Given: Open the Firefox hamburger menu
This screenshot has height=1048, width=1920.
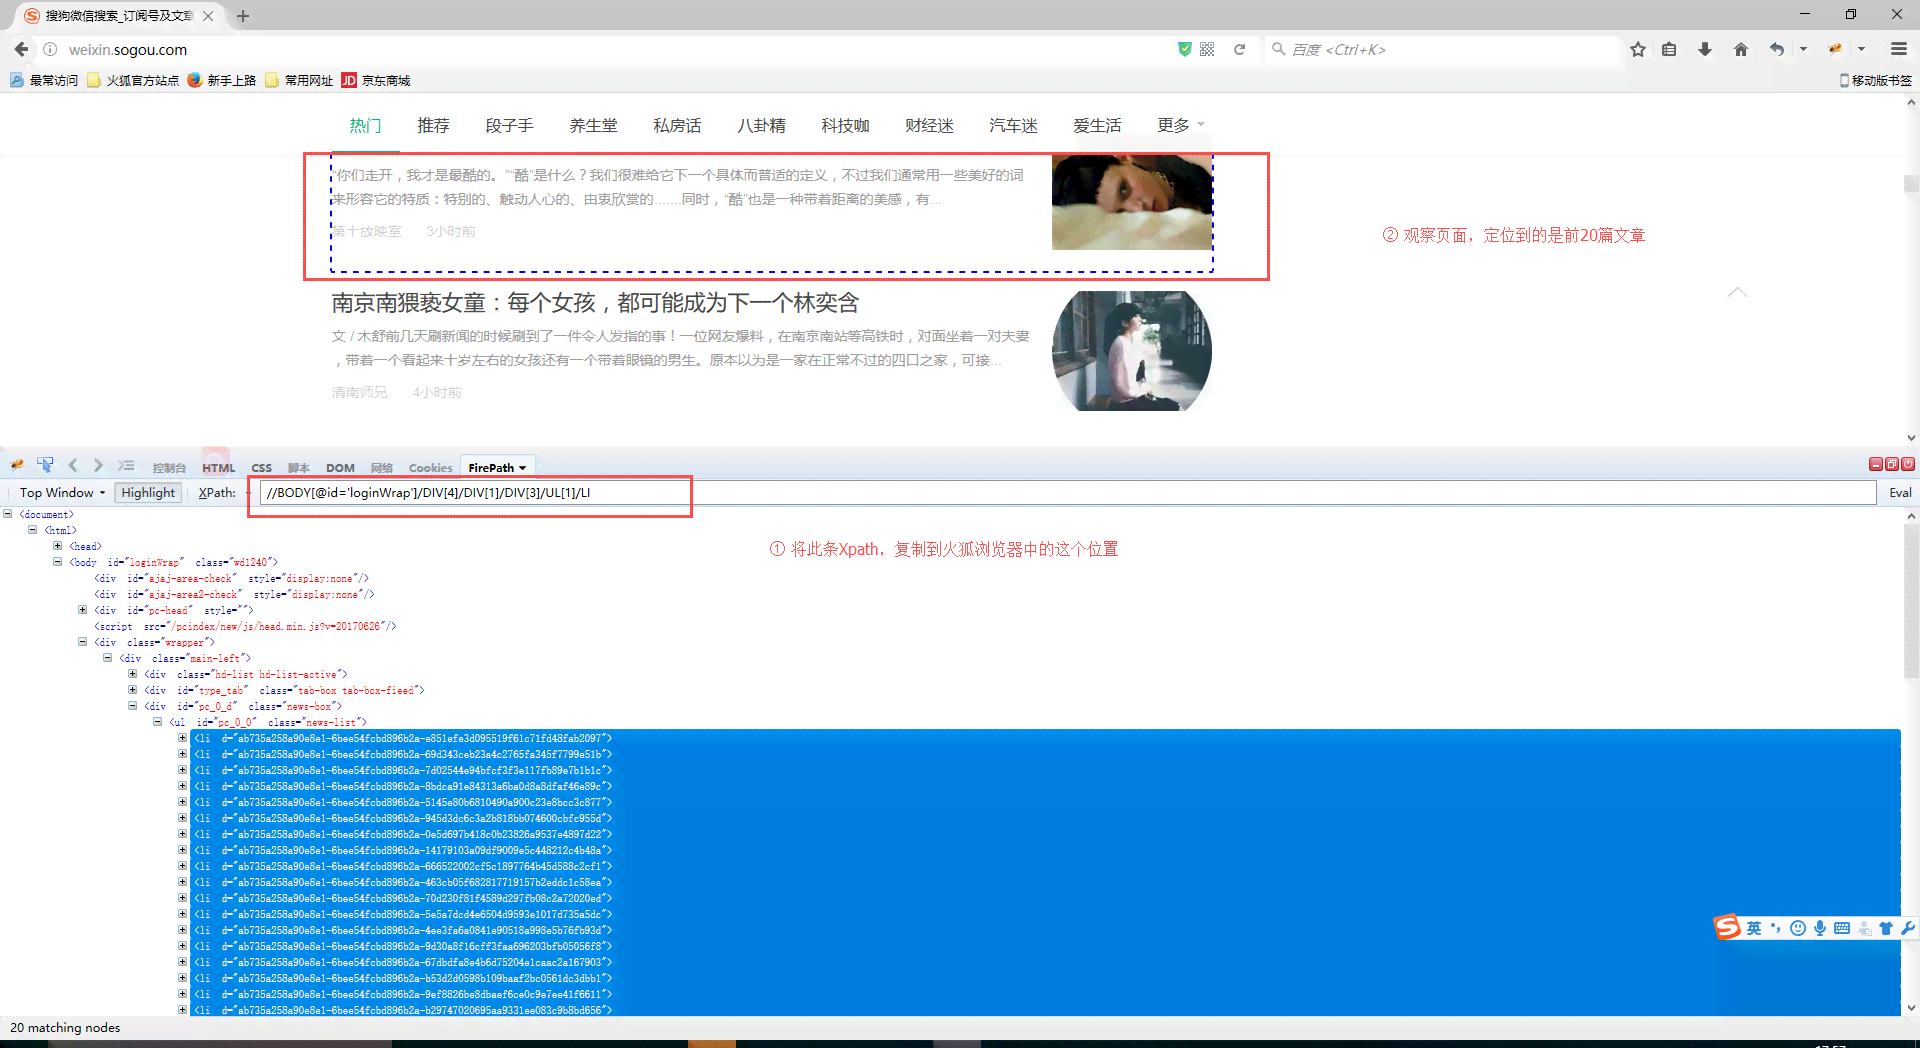Looking at the screenshot, I should point(1898,49).
